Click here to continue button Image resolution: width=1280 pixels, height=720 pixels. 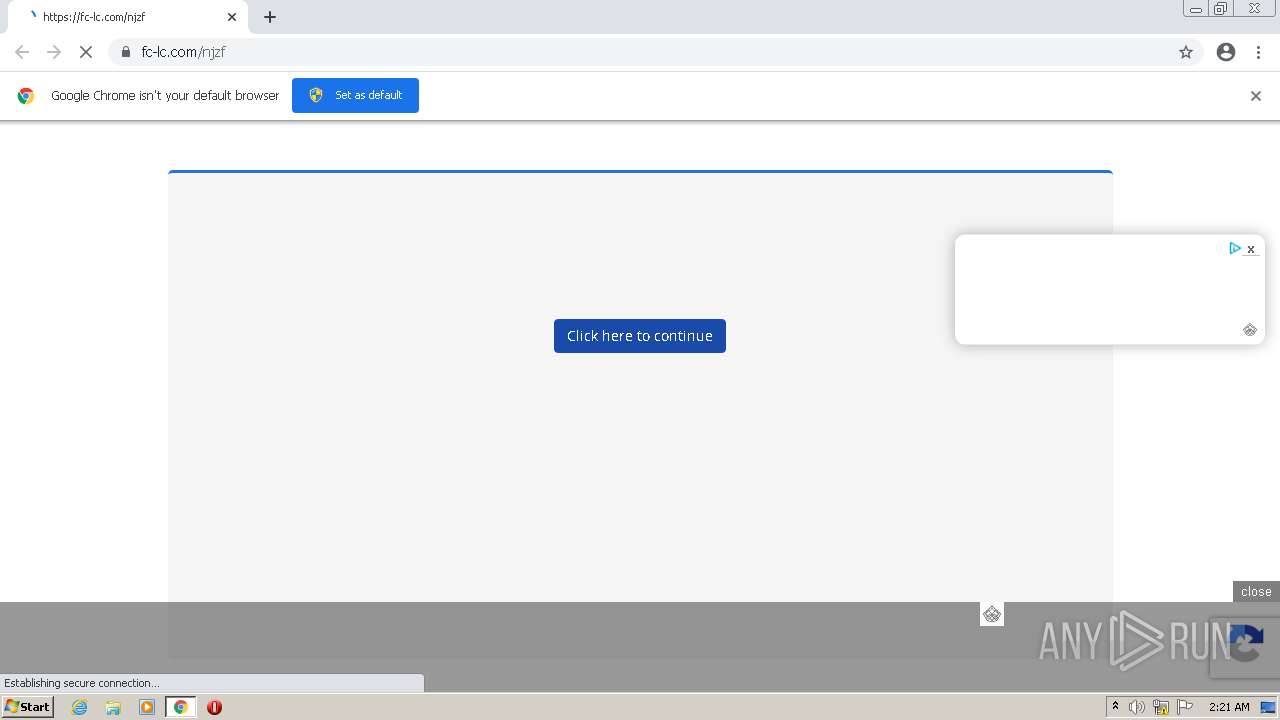coord(640,336)
